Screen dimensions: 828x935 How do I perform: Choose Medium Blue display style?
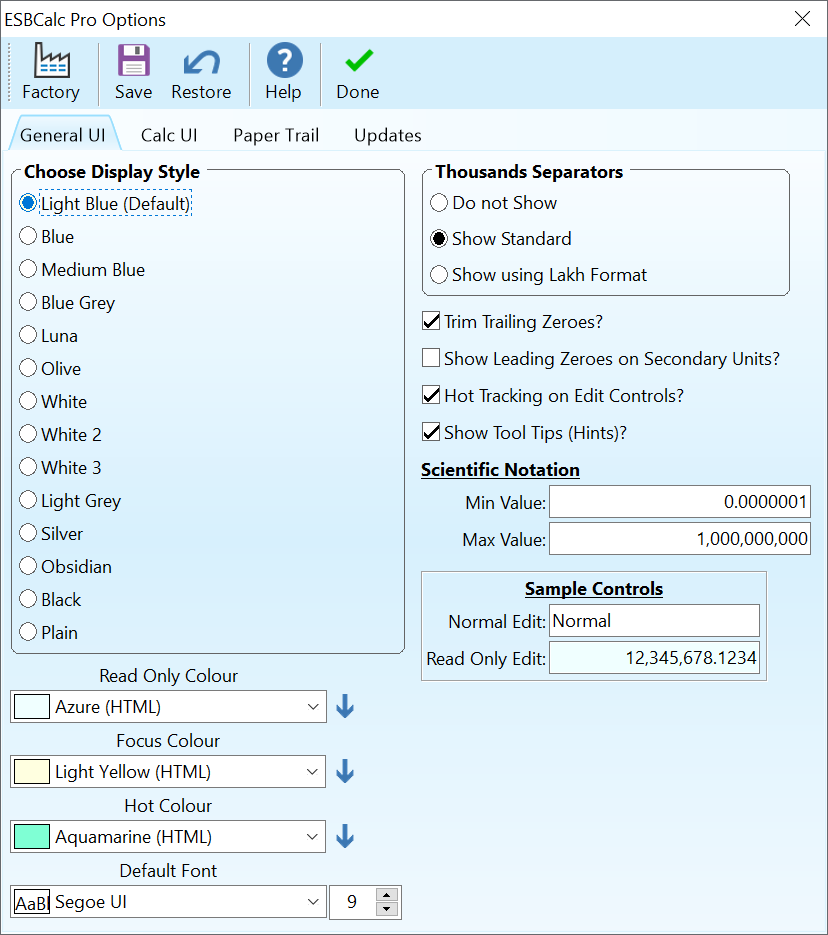(x=82, y=270)
